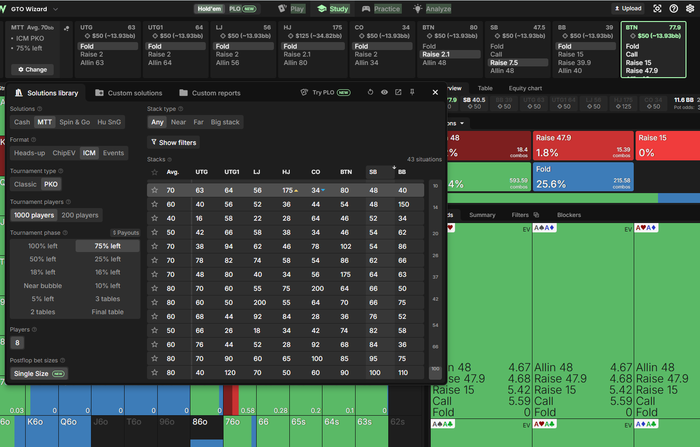Click the swap icon beside MTT Avg. 70bb
This screenshot has height=447, width=700.
click(67, 28)
